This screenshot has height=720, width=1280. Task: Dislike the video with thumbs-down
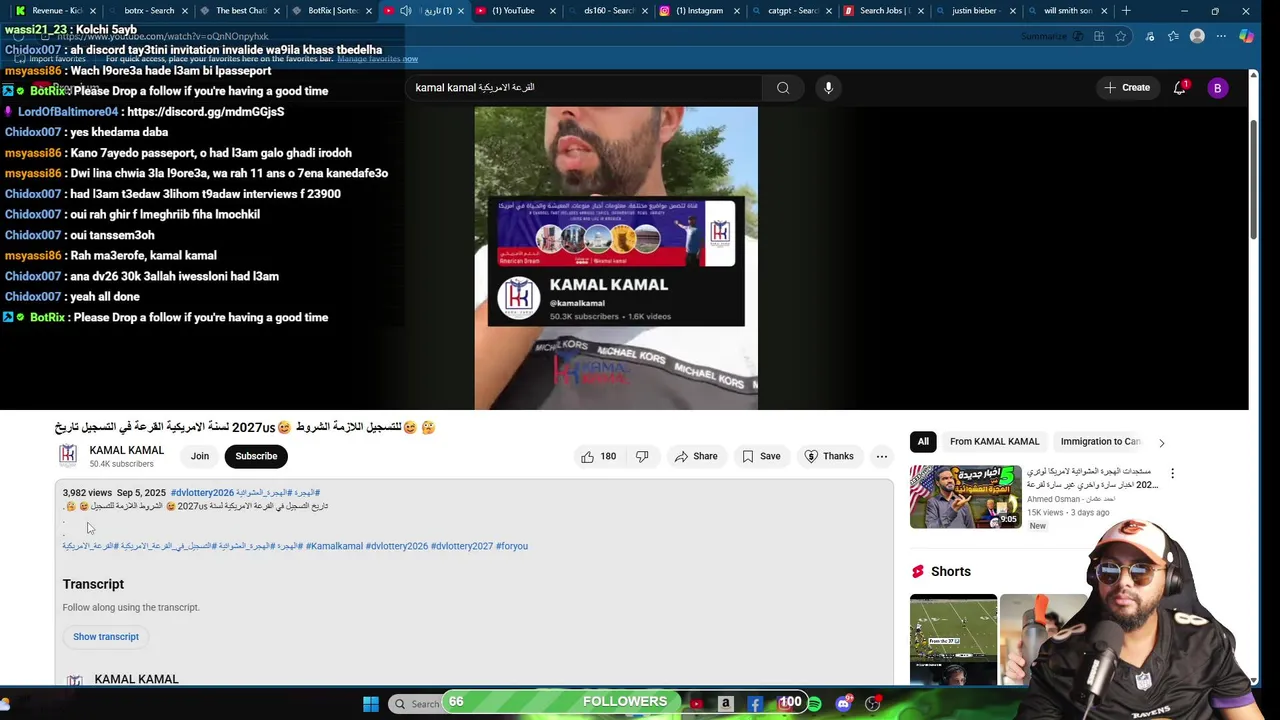coord(642,456)
